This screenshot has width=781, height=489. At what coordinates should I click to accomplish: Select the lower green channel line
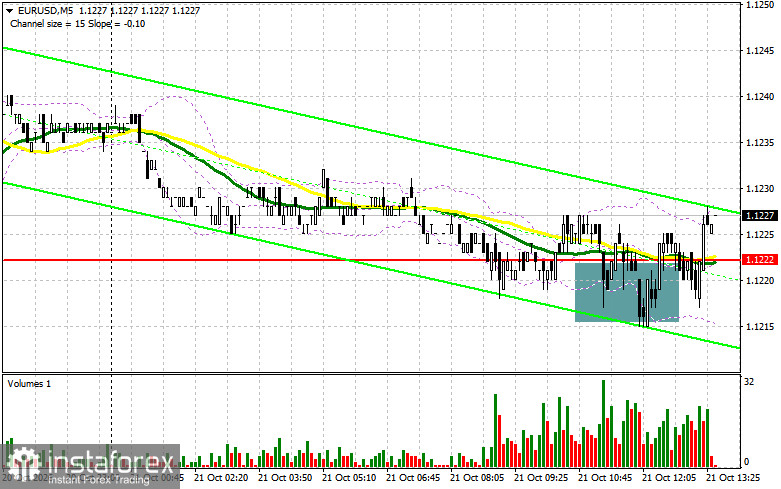(371, 265)
